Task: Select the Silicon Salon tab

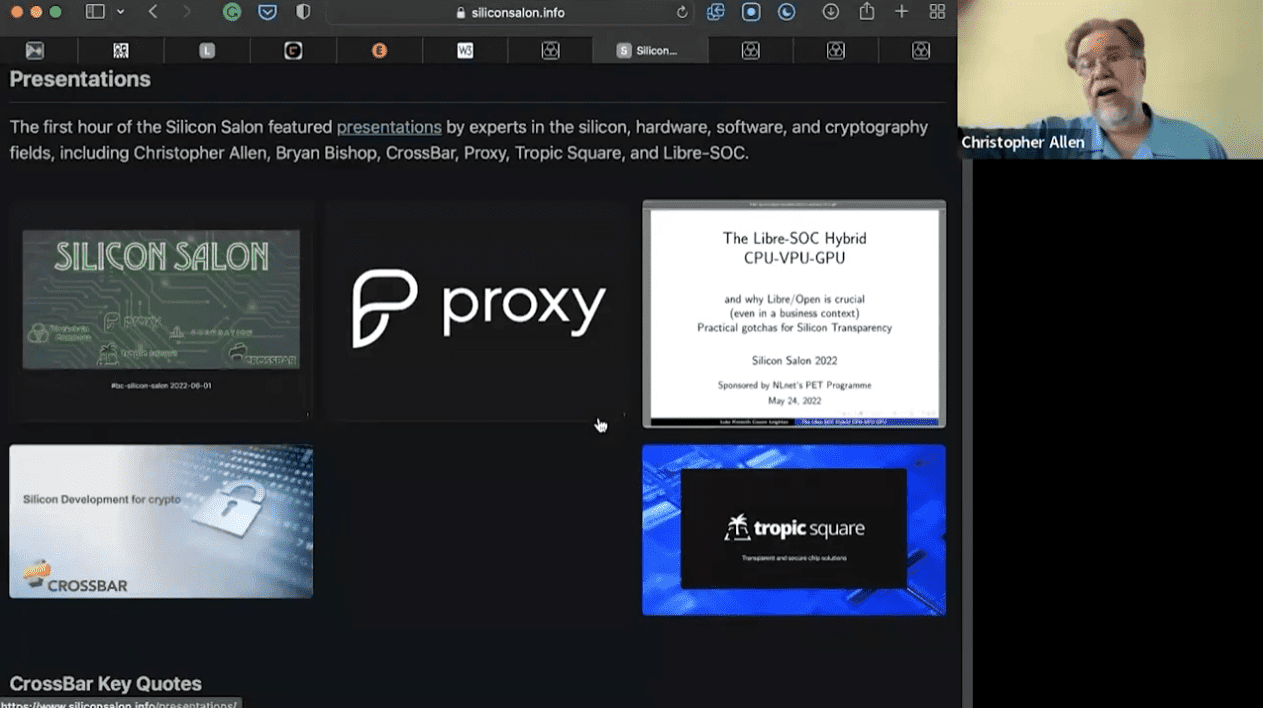Action: (x=649, y=50)
